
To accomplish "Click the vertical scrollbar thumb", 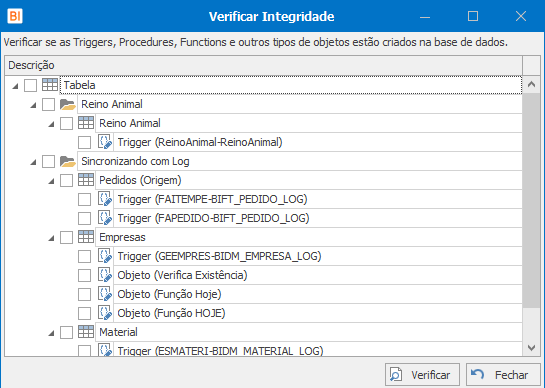I will [531, 200].
